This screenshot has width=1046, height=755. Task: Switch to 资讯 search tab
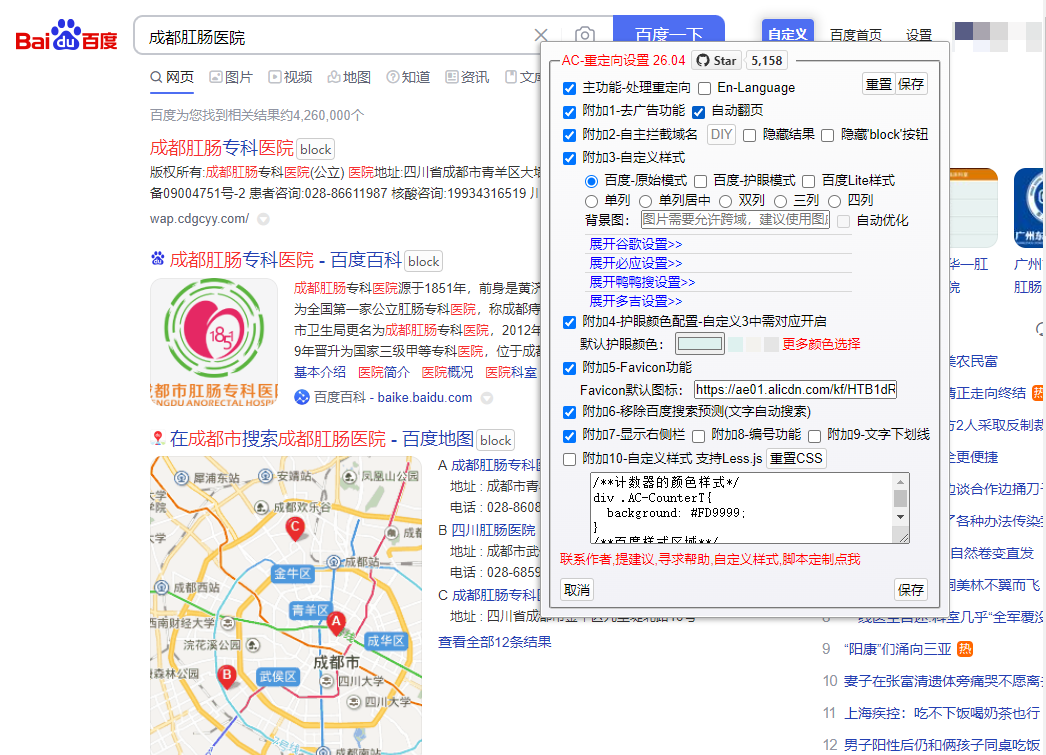pyautogui.click(x=467, y=77)
